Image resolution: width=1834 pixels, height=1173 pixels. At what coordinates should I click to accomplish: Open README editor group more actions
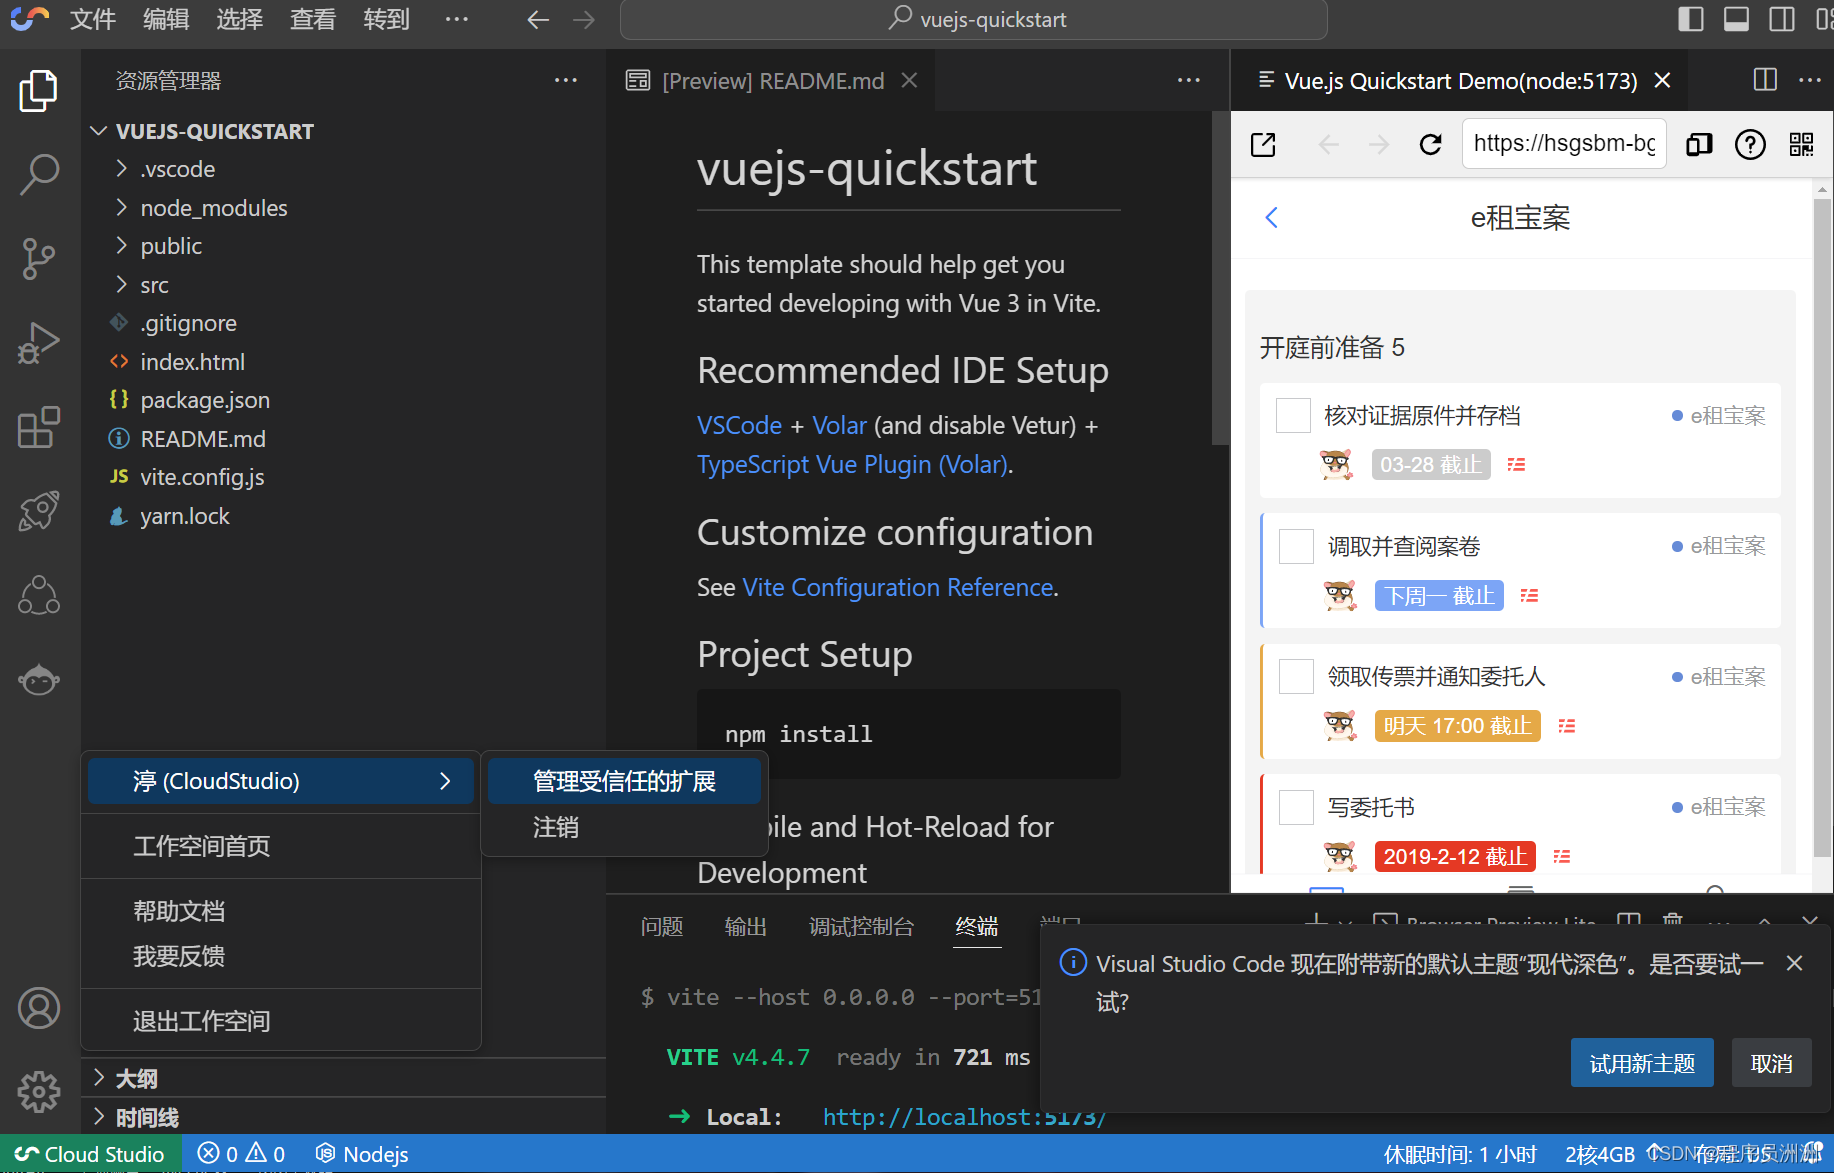1189,80
